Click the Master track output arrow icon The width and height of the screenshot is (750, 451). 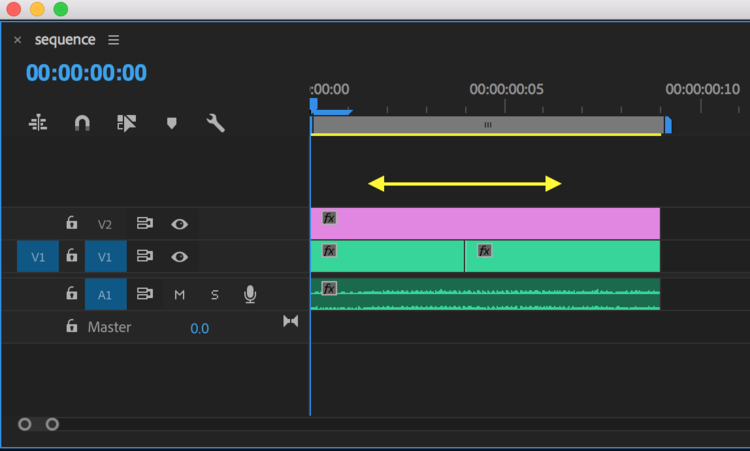coord(290,321)
